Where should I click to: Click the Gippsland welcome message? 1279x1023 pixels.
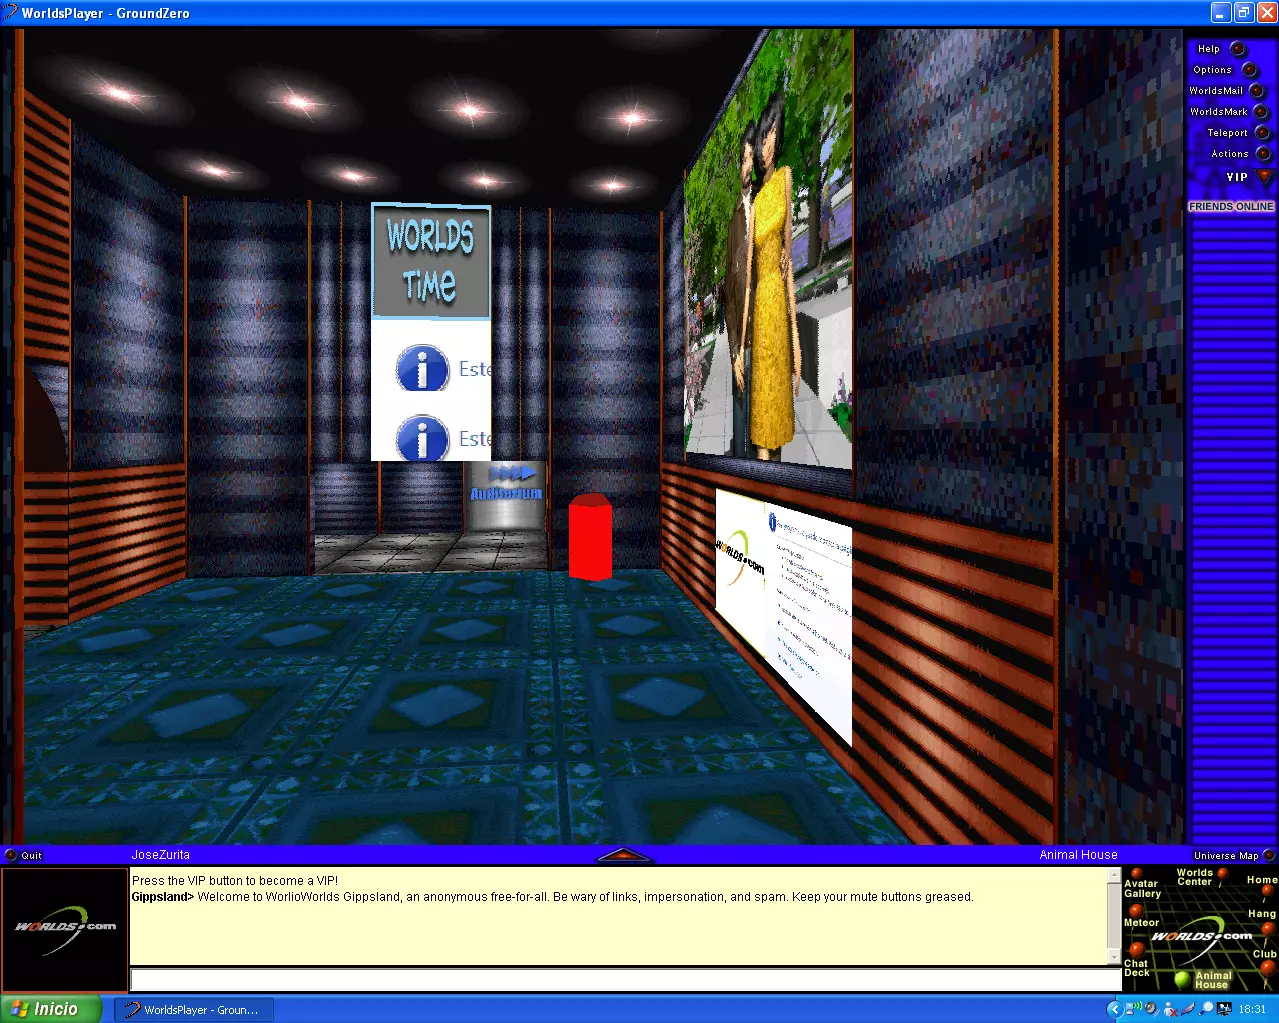tap(552, 897)
